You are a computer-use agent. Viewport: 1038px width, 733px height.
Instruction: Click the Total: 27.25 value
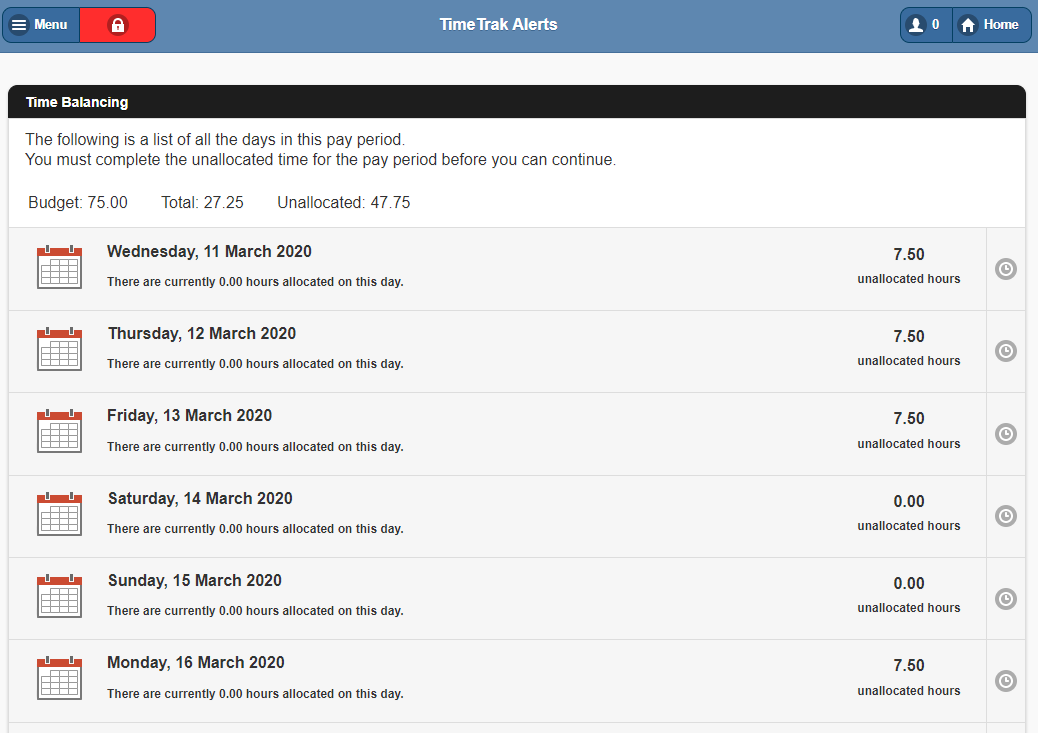coord(203,203)
